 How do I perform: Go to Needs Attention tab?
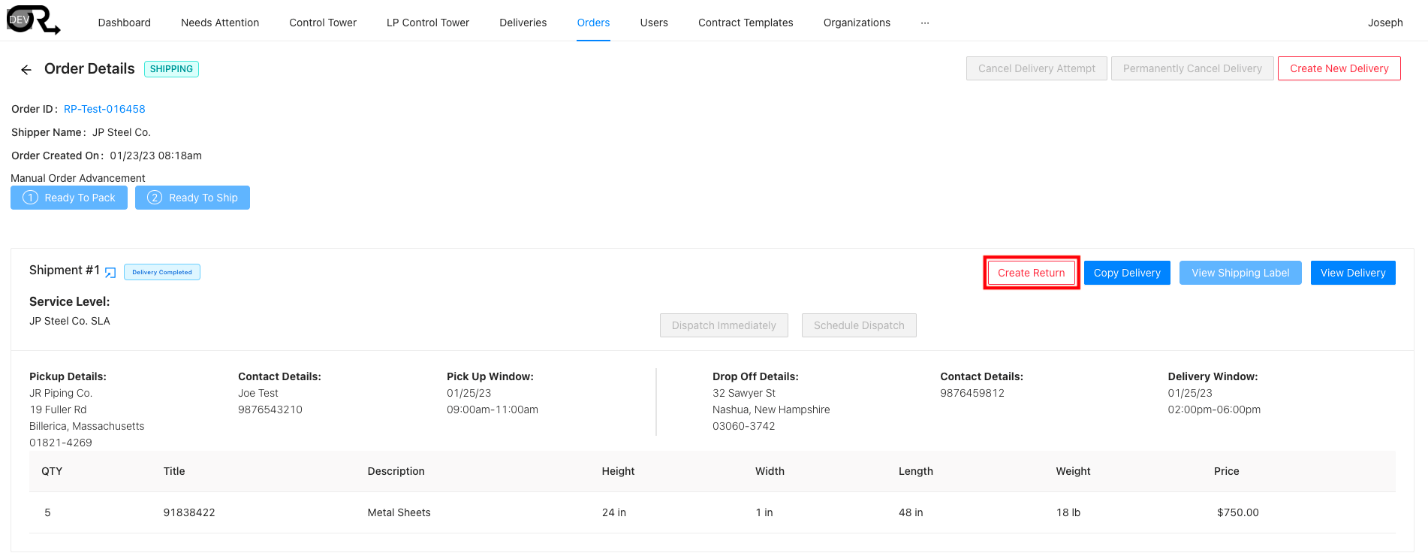(x=220, y=22)
